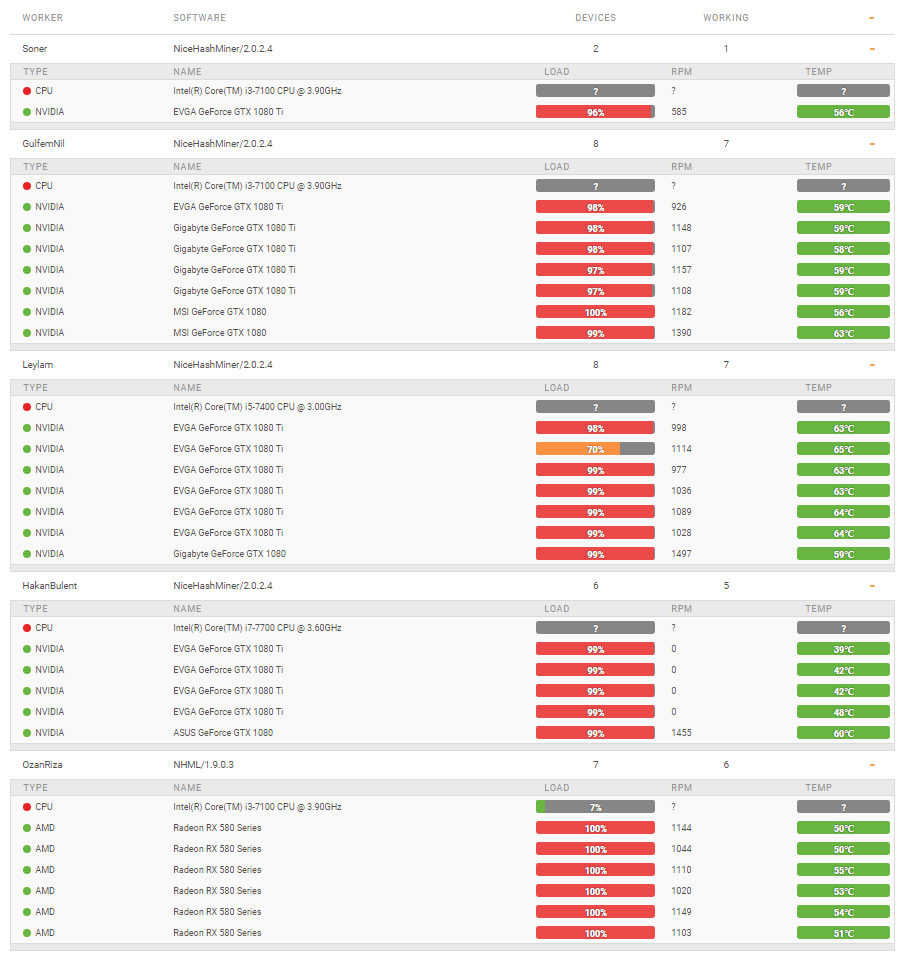Click green dot of NVIDIA row showing 39°C
Viewport: 901px width, 955px height.
[27, 649]
